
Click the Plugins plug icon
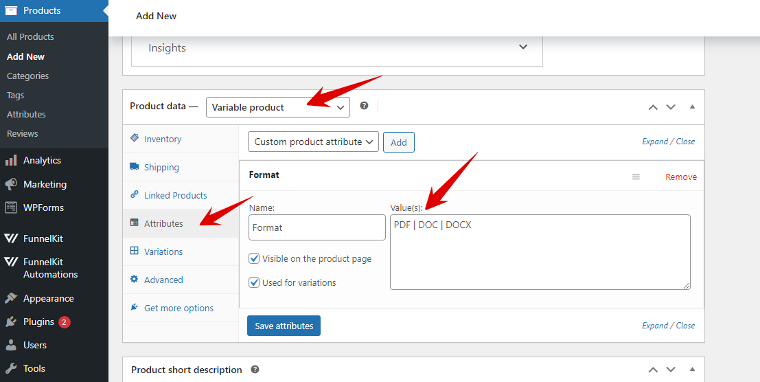click(11, 322)
